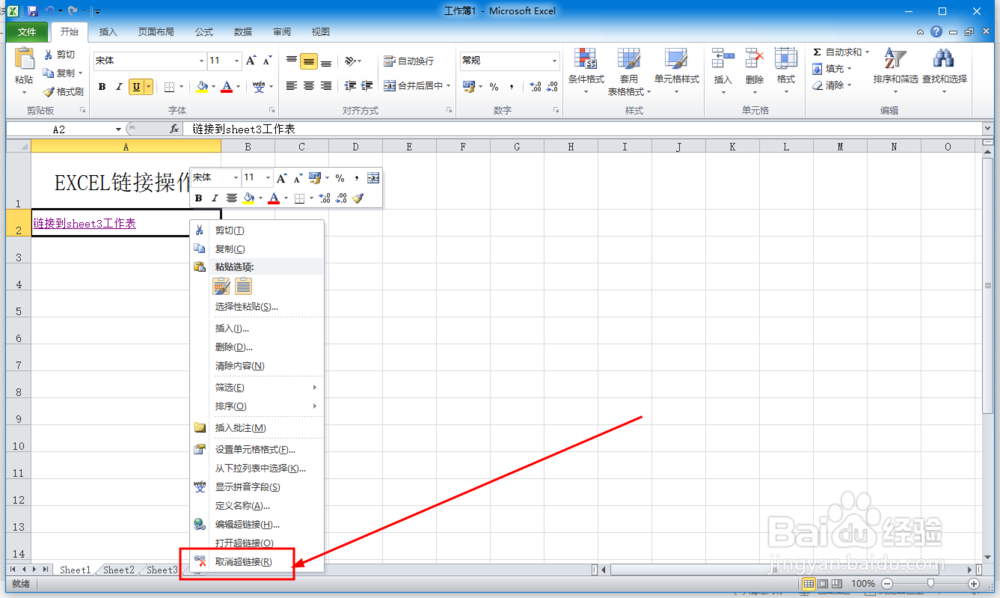Apply italic from ribbon font group
The width and height of the screenshot is (1000, 598).
pos(119,87)
